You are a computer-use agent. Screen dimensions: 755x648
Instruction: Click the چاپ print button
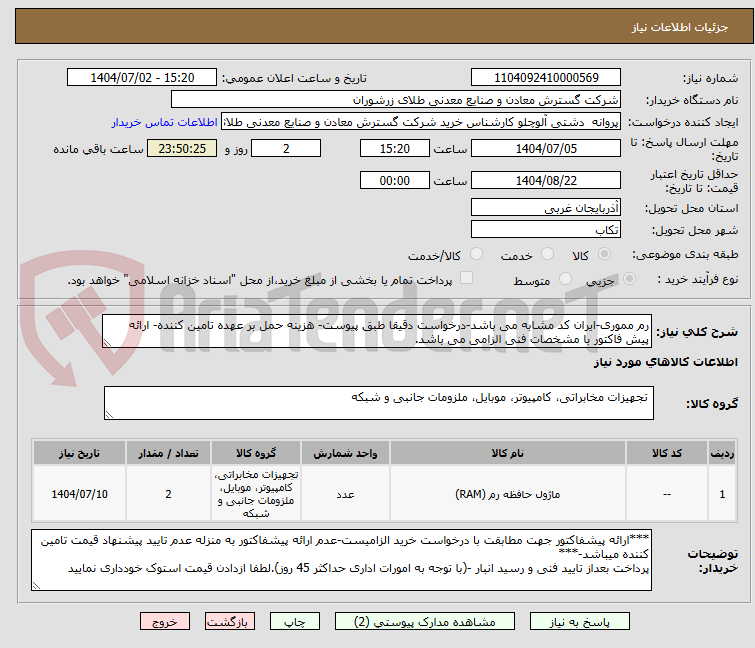[x=295, y=622]
